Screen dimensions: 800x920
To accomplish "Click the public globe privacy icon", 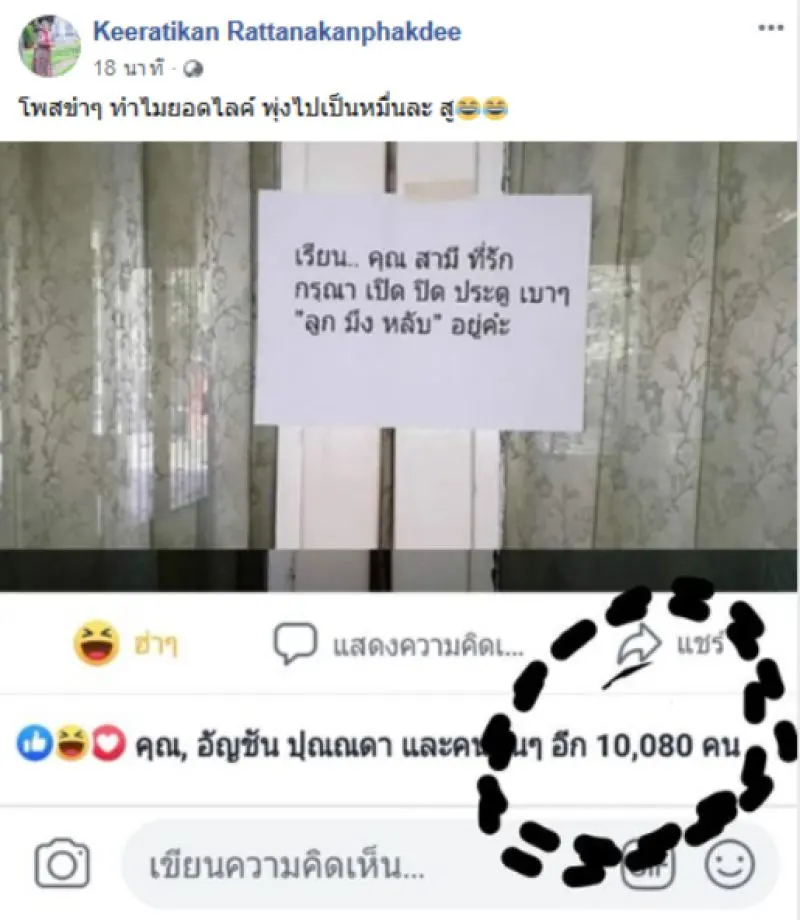I will pyautogui.click(x=193, y=70).
